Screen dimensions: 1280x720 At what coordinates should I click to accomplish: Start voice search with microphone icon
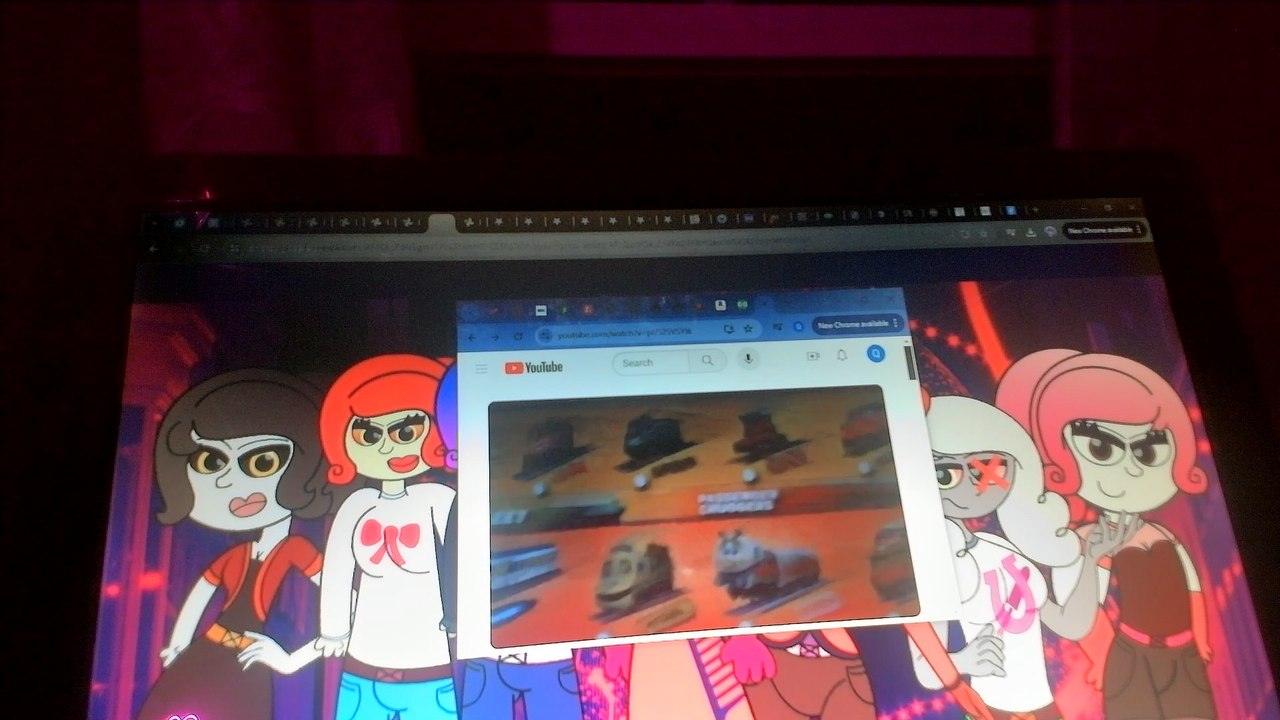pos(748,358)
